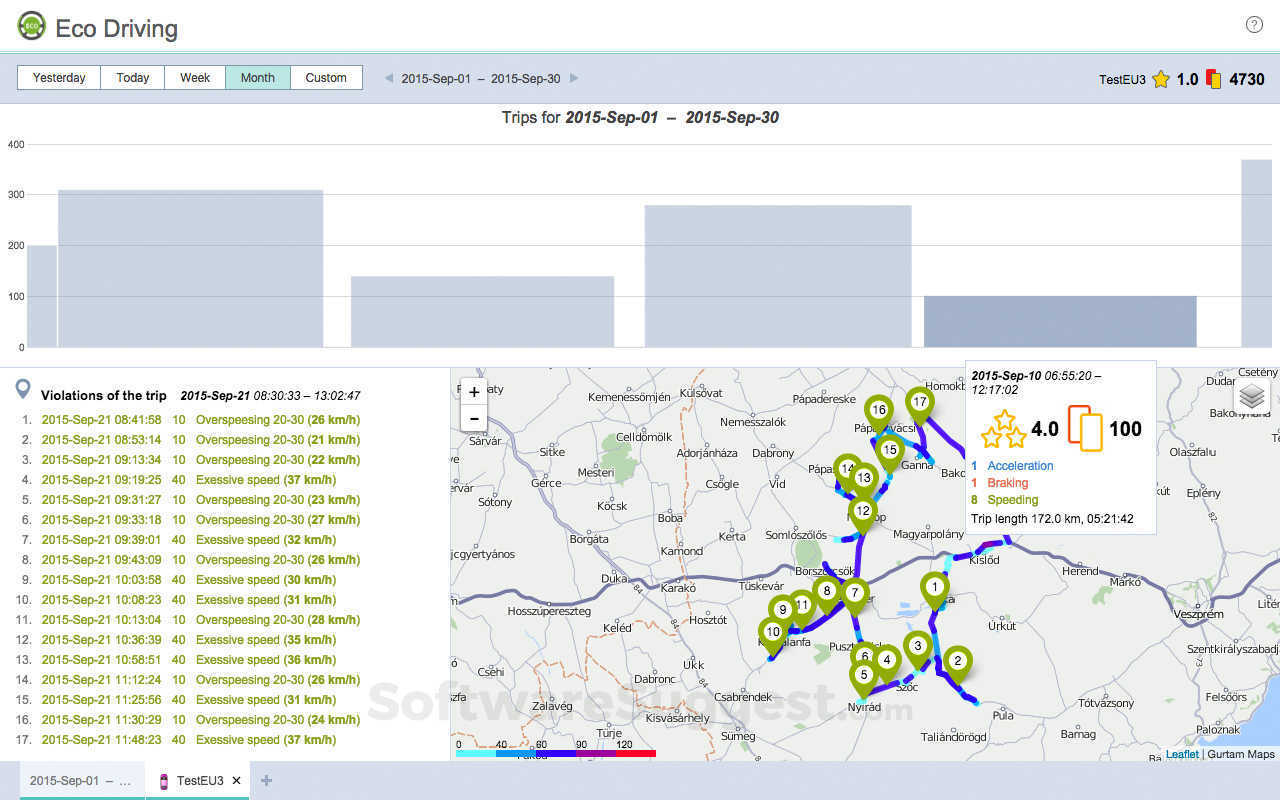
Task: Go to next month with right arrow
Action: pyautogui.click(x=574, y=78)
